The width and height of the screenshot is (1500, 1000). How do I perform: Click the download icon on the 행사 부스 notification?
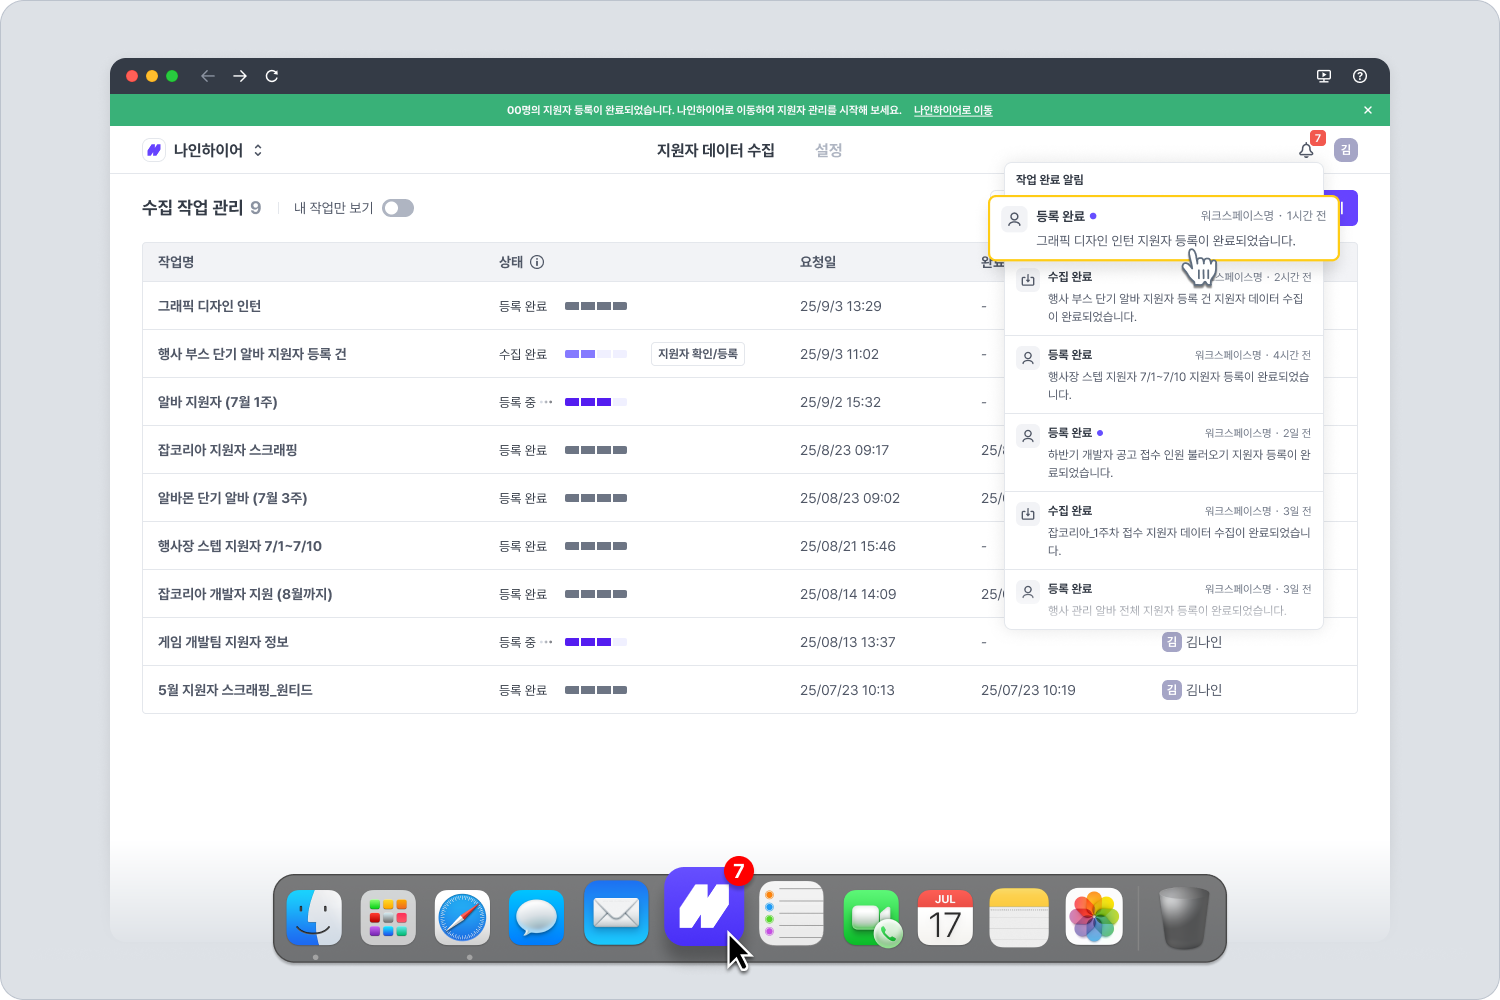tap(1028, 280)
